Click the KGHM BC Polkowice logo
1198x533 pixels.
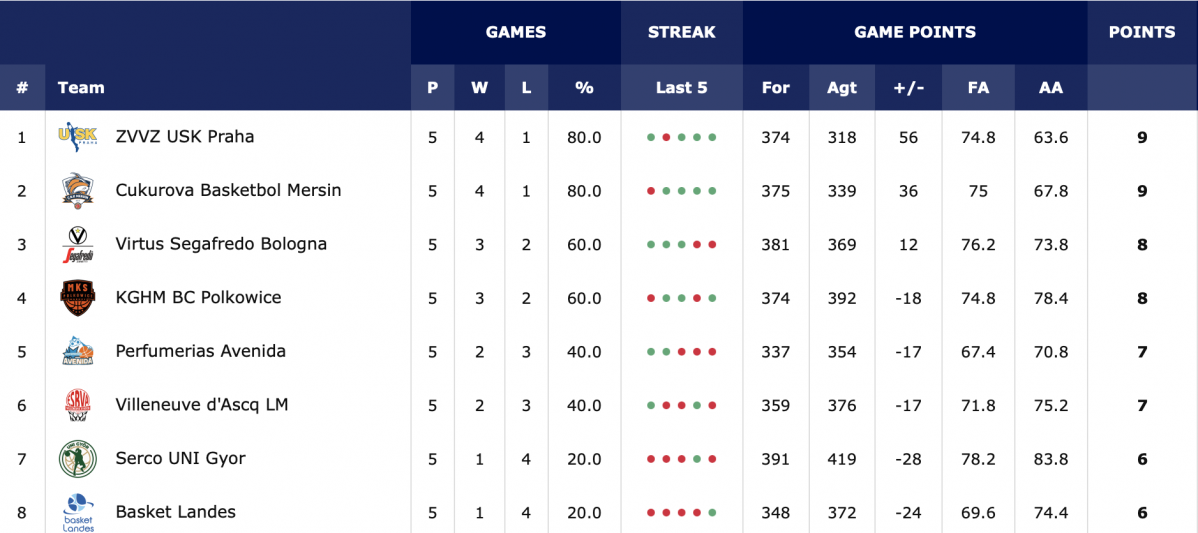[77, 298]
